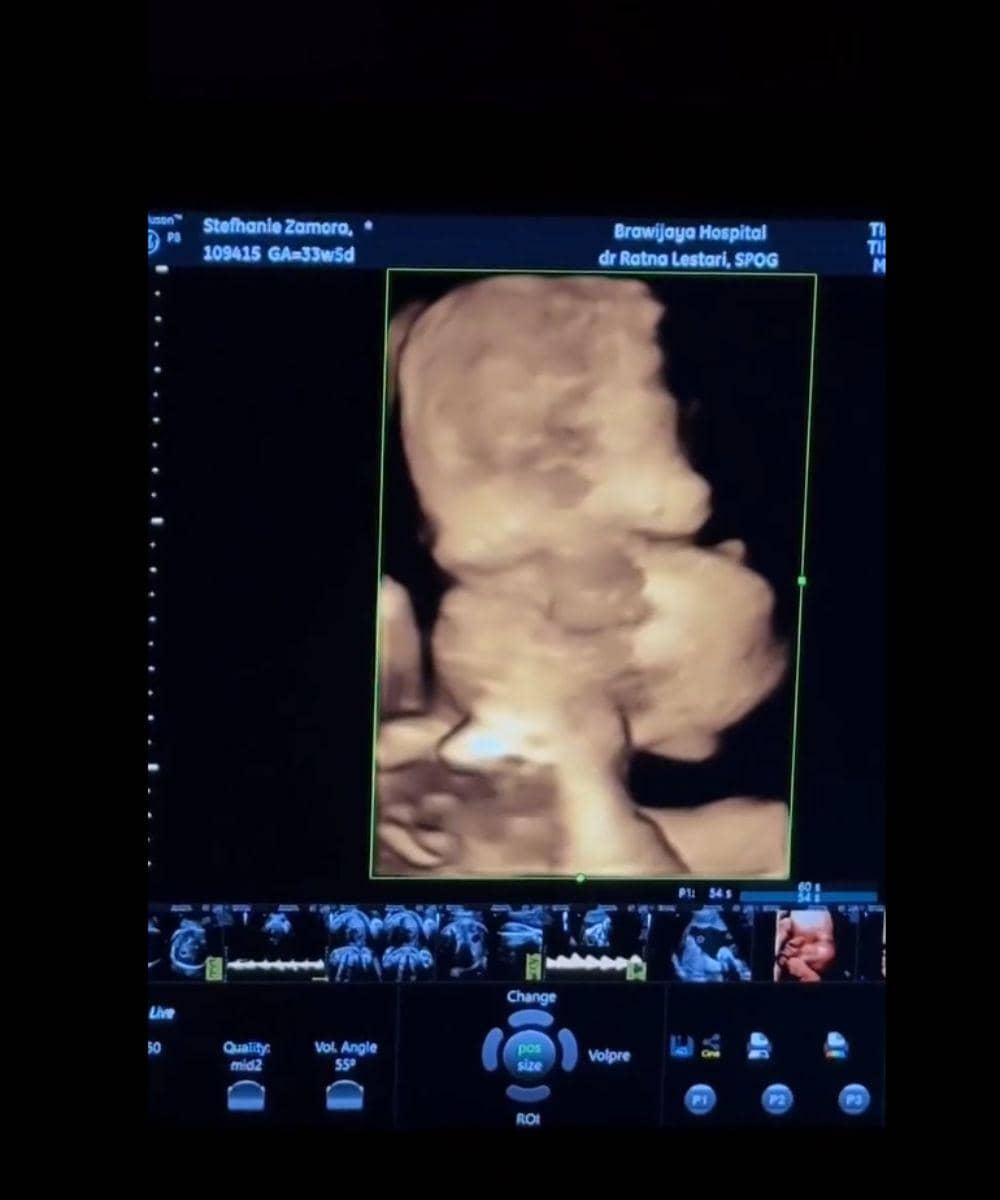
Task: Click the green ROI handle on bottom edge
Action: 580,878
